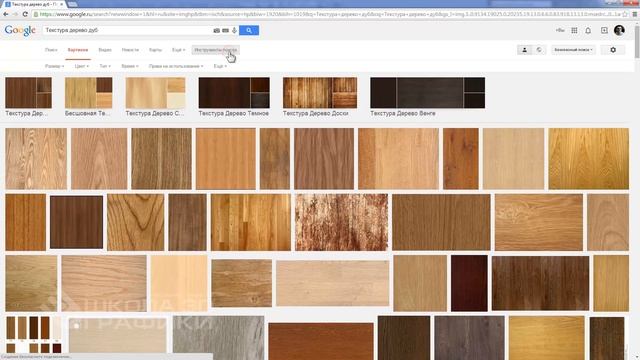Start voice search with the microphone icon

pyautogui.click(x=234, y=31)
